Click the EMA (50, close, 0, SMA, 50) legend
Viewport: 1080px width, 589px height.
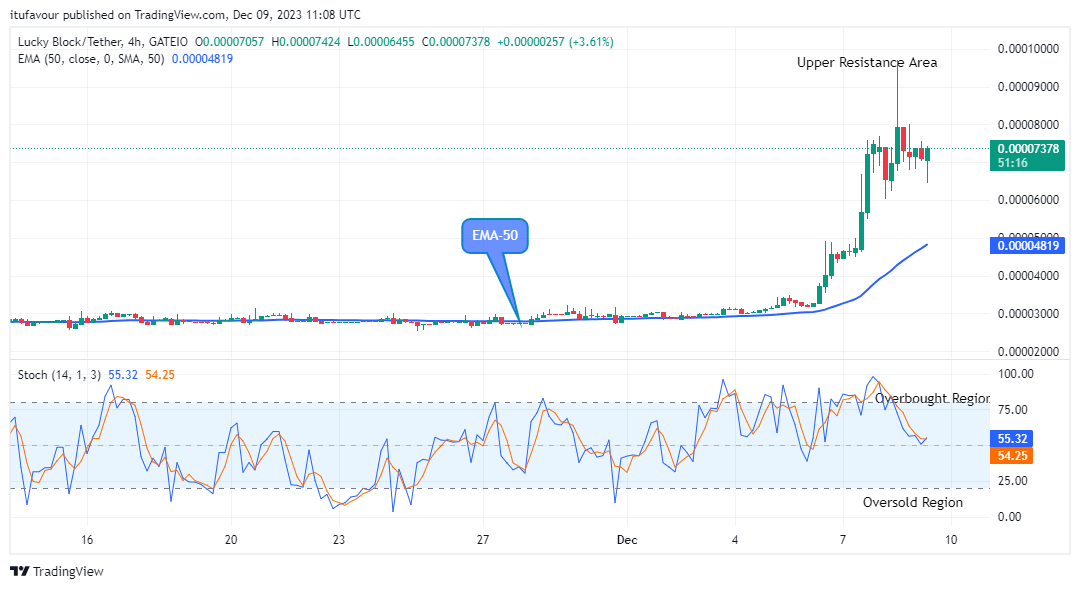[91, 59]
